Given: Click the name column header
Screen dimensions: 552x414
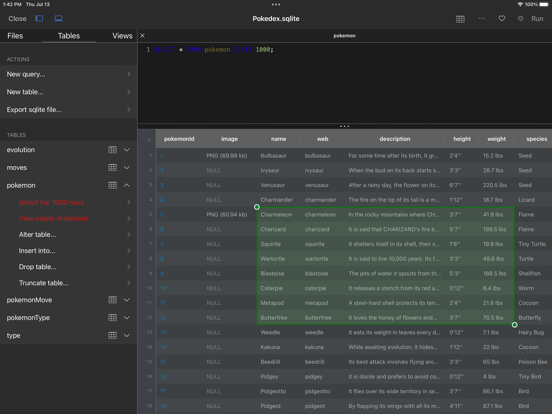Looking at the screenshot, I should (278, 139).
